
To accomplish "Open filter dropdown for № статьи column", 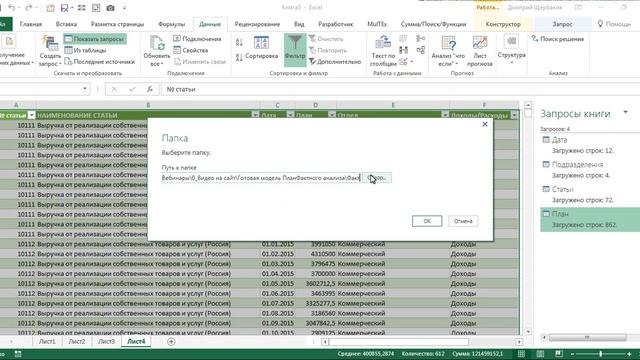I will pos(31,116).
